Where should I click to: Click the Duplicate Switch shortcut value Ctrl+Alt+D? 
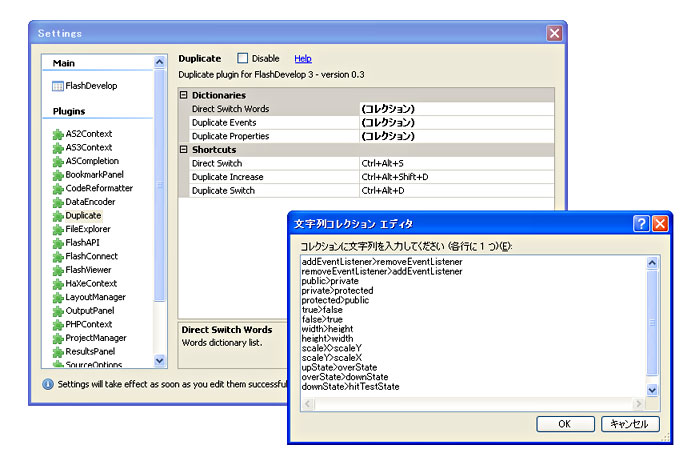click(457, 190)
